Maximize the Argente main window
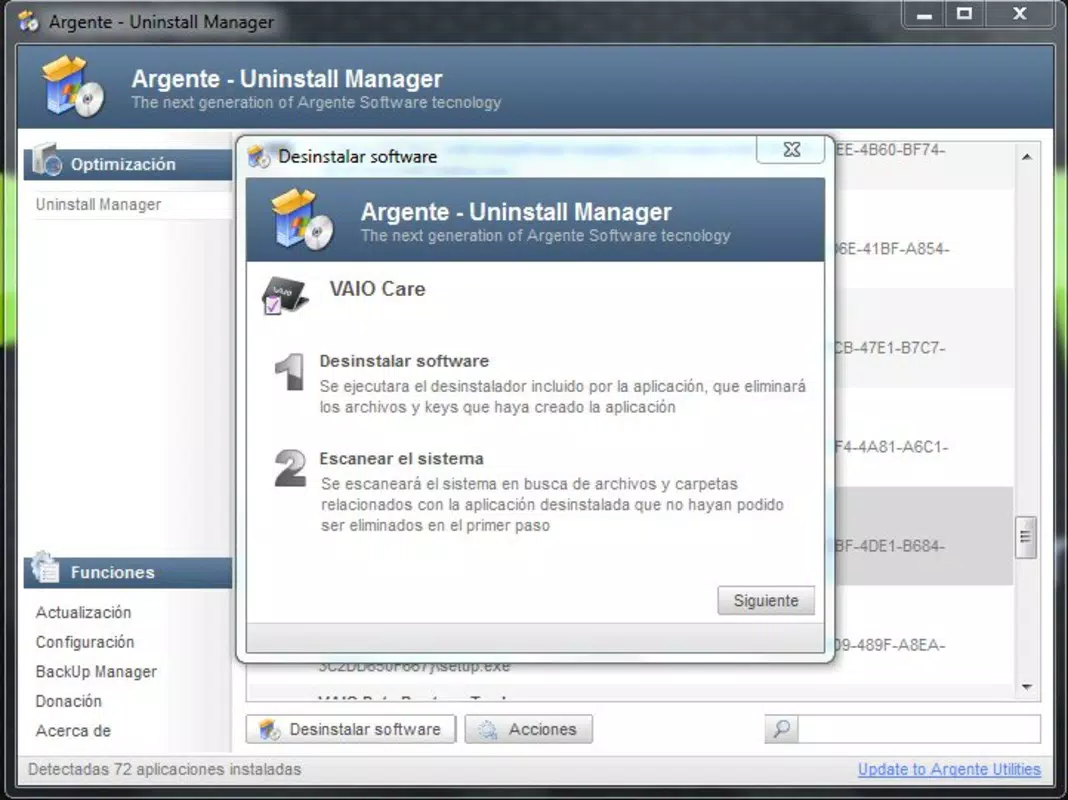1068x800 pixels. [964, 14]
